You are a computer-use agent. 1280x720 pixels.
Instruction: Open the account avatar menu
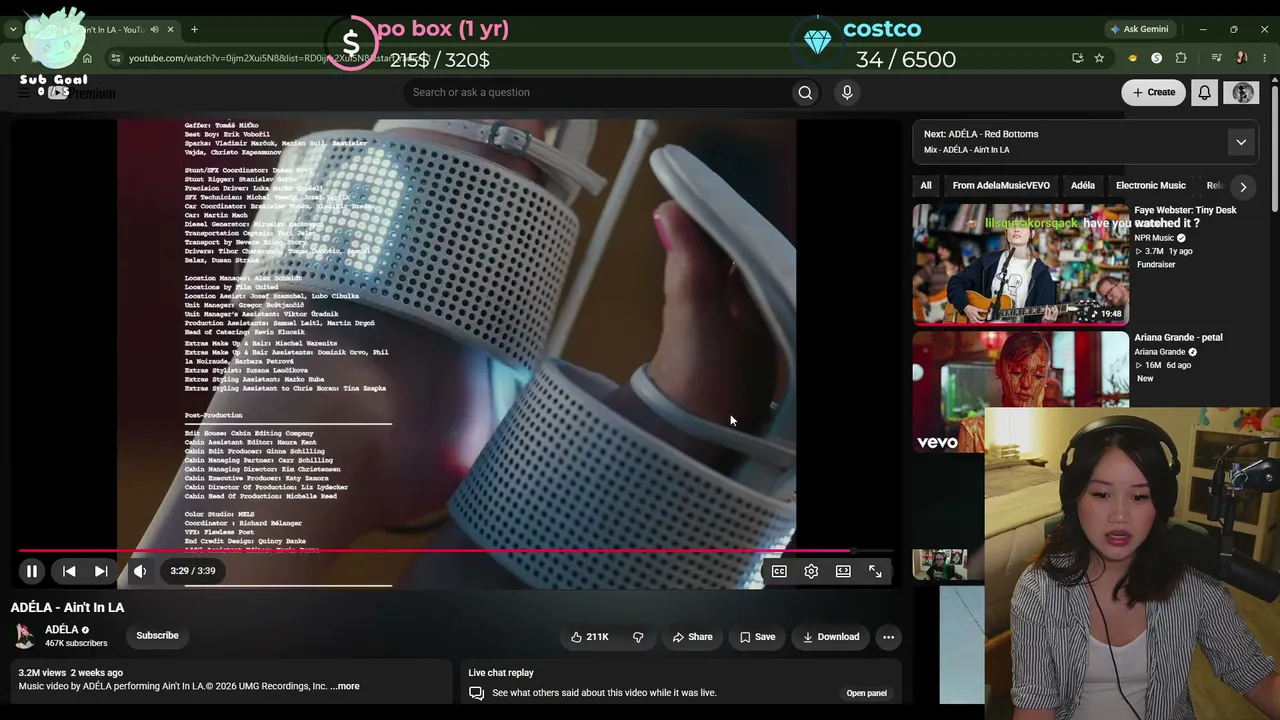point(1243,92)
